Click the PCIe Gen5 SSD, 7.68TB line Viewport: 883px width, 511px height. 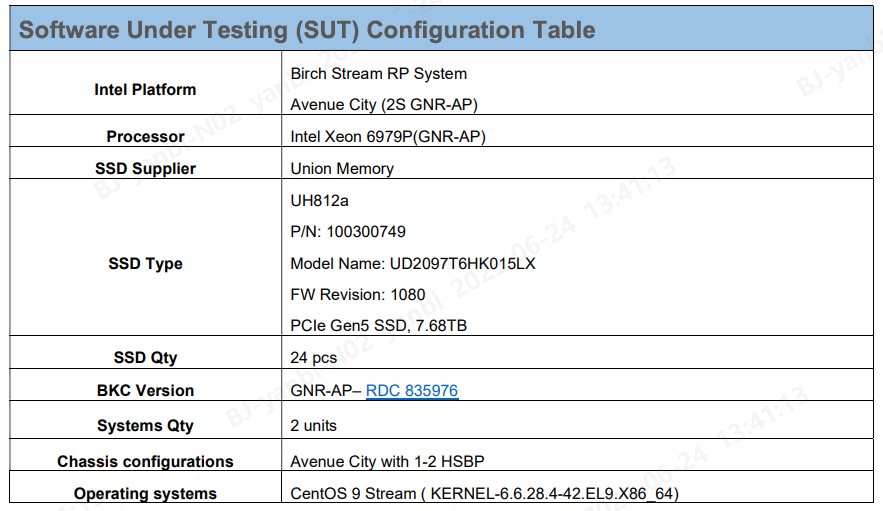(378, 326)
